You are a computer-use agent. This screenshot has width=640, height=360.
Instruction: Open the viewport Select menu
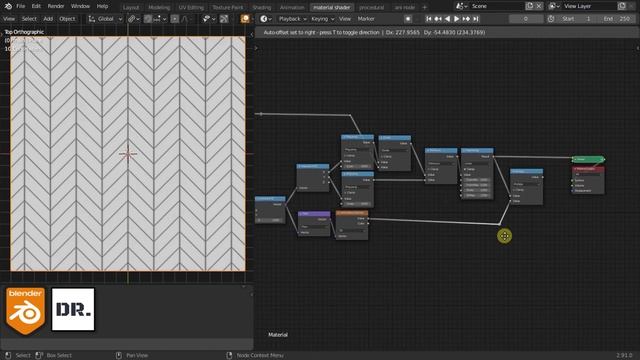[x=29, y=19]
